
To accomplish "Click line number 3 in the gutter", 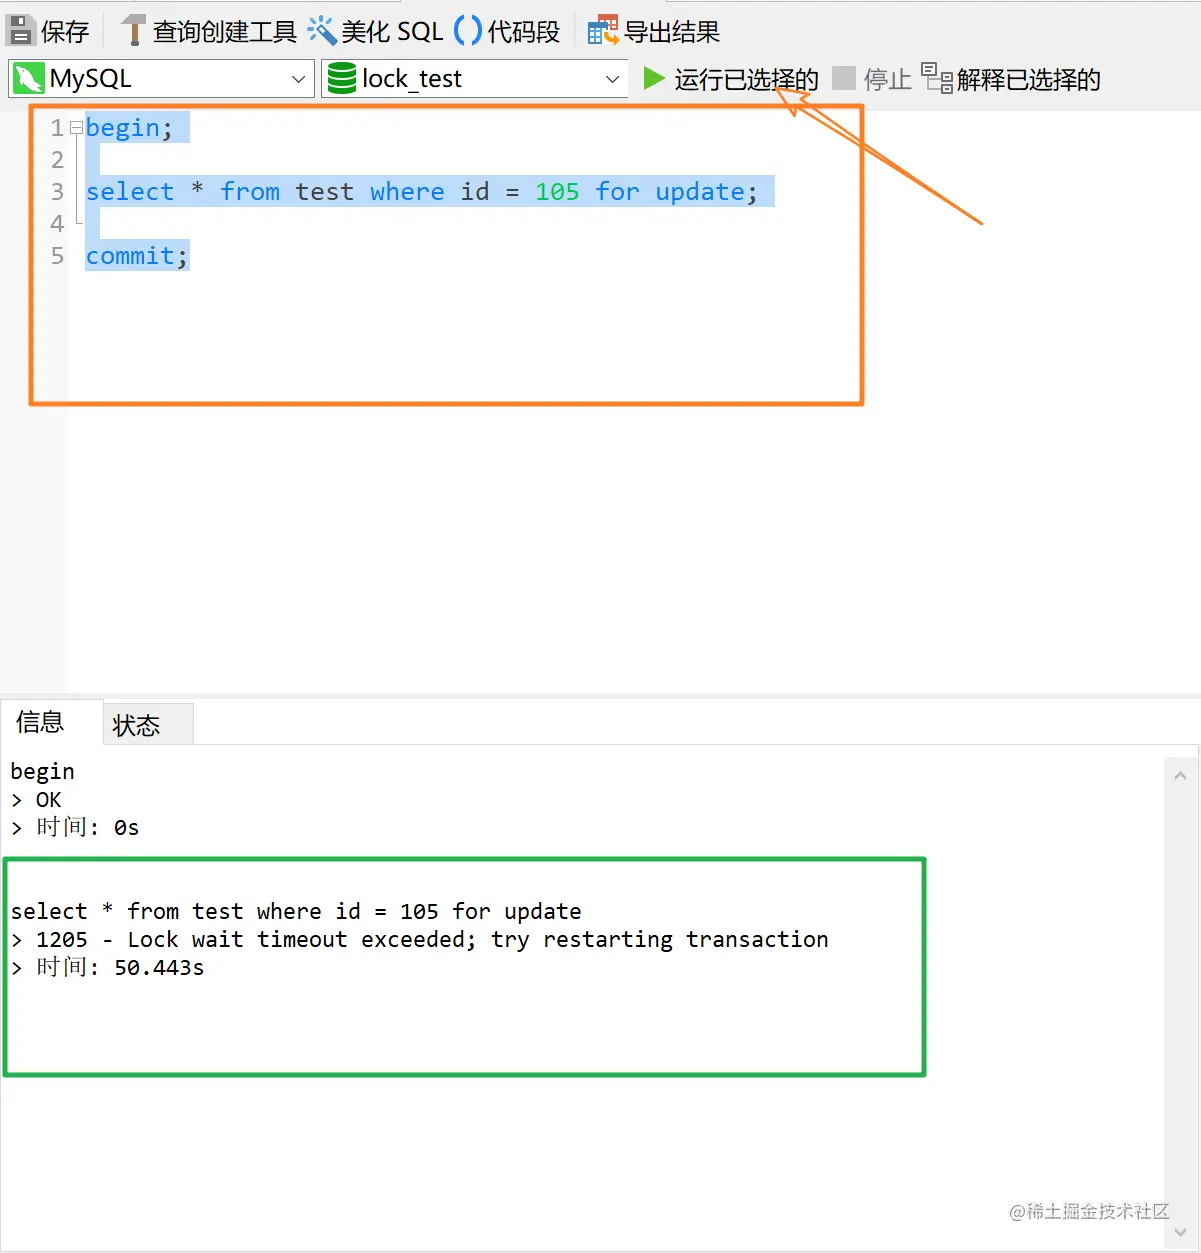I will pyautogui.click(x=57, y=192).
